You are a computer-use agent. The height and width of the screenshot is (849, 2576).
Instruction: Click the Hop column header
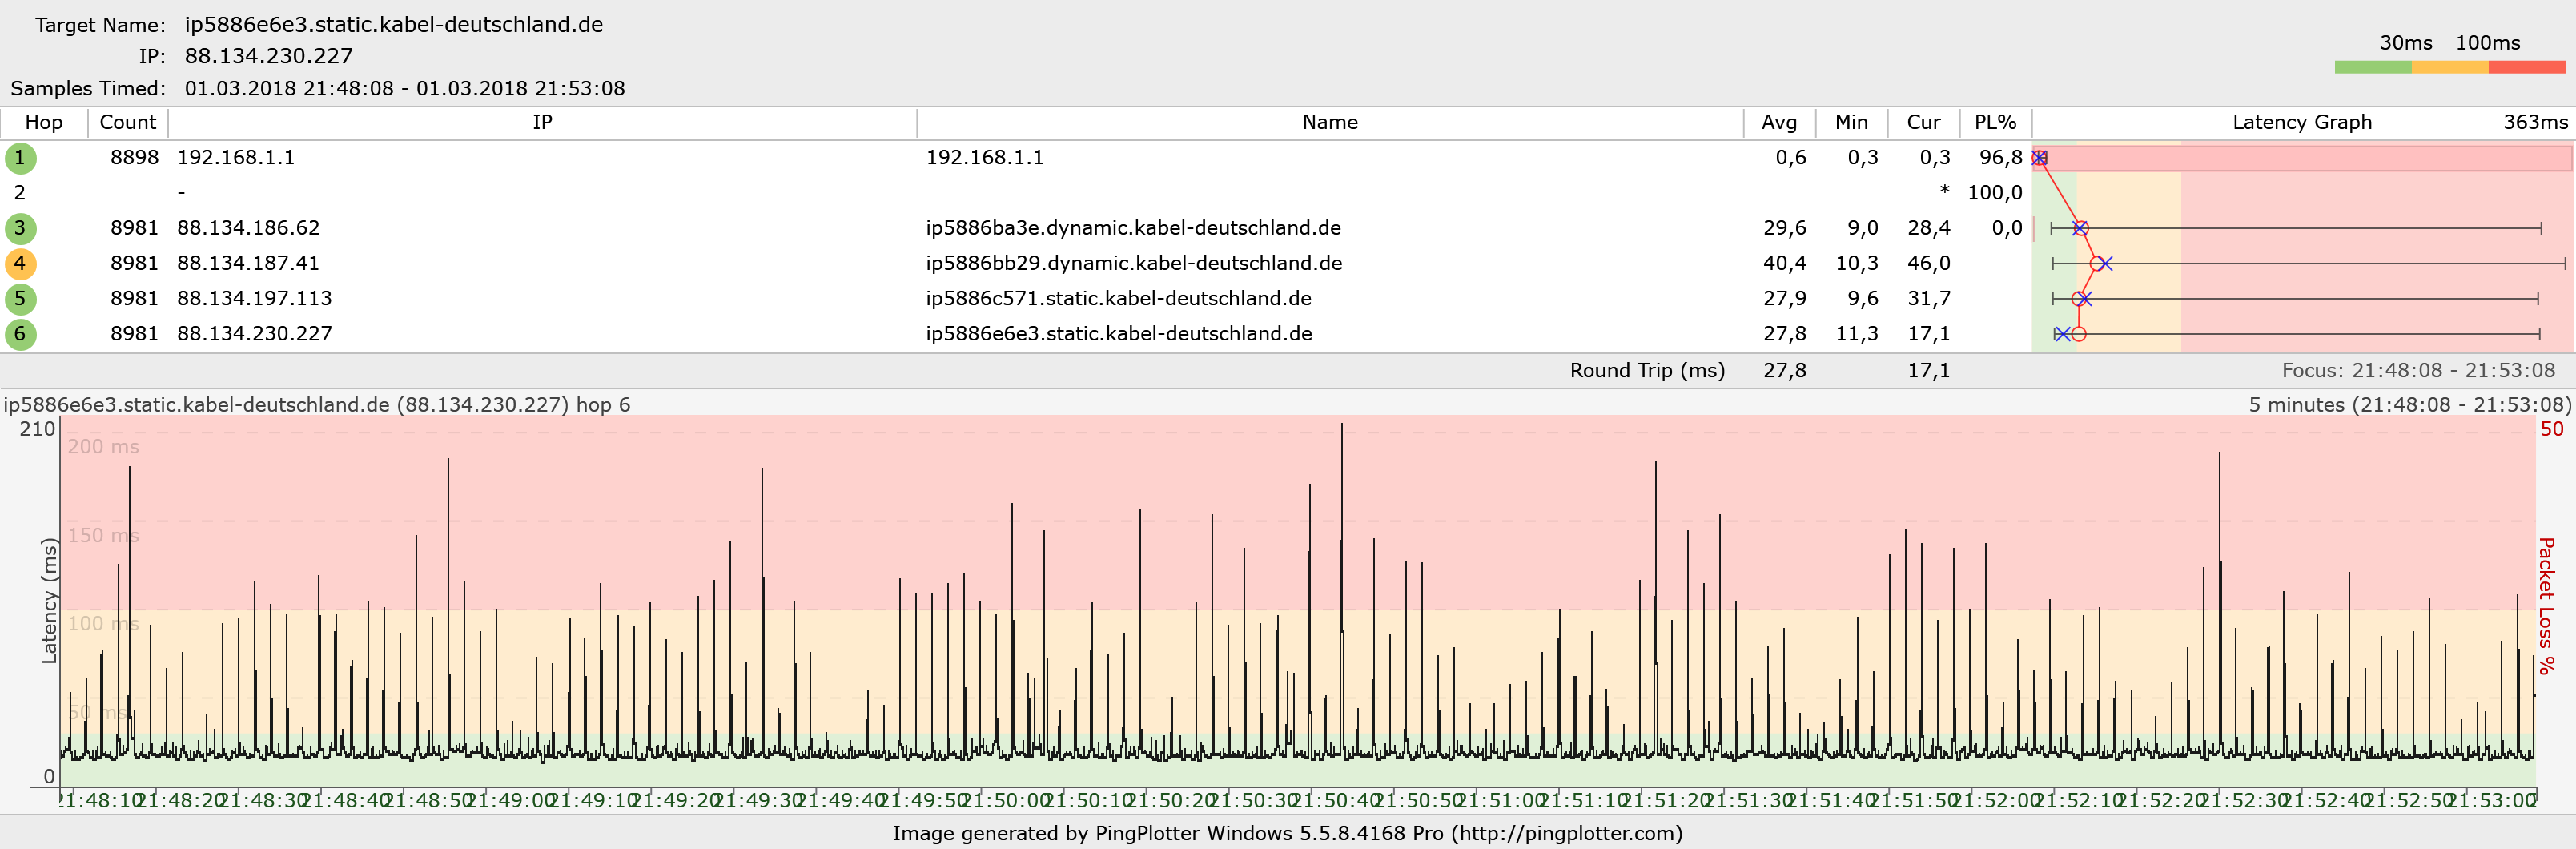[44, 122]
